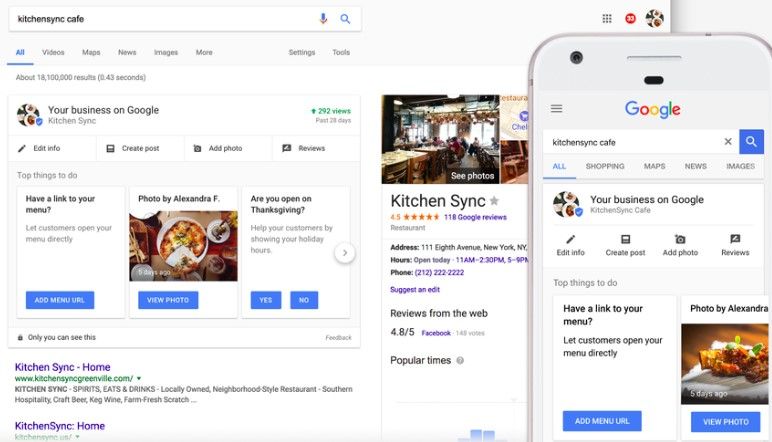Click the lock icon by Only you can see this
The image size is (772, 442).
pyautogui.click(x=20, y=338)
